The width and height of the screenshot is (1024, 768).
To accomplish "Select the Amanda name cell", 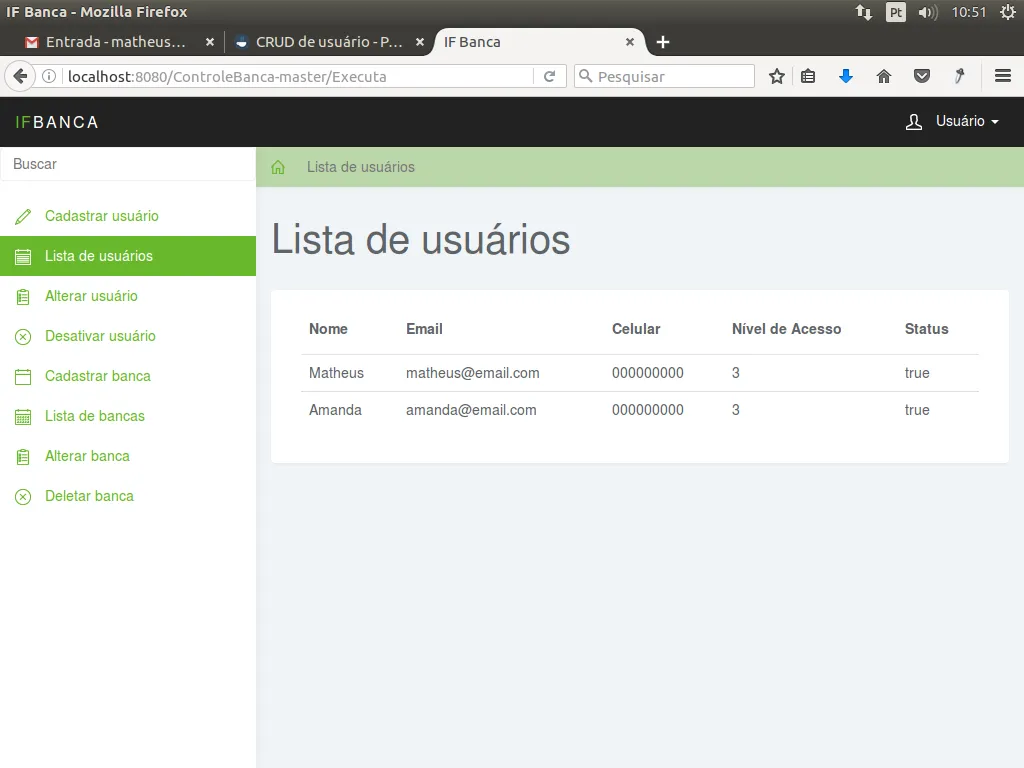I will tap(335, 410).
